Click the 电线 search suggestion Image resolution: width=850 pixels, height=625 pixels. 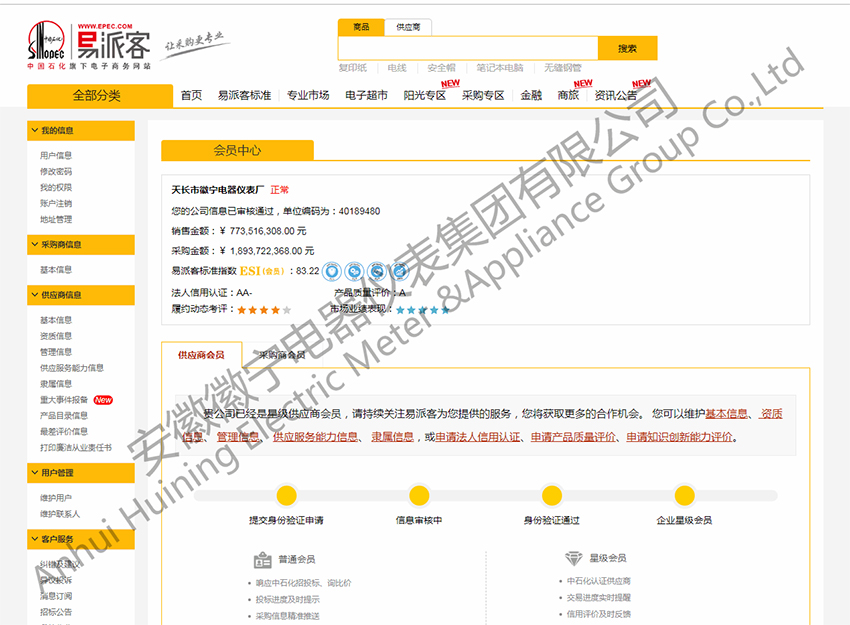click(397, 68)
